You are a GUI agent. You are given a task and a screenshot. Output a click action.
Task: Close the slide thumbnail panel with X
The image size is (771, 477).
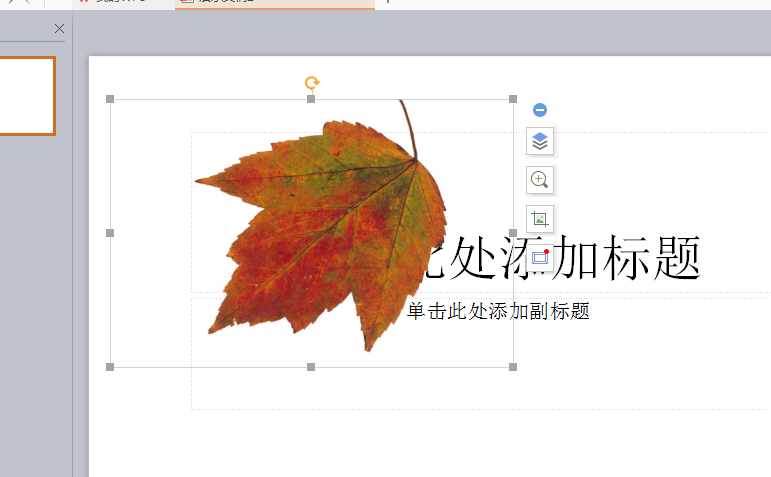click(x=59, y=29)
